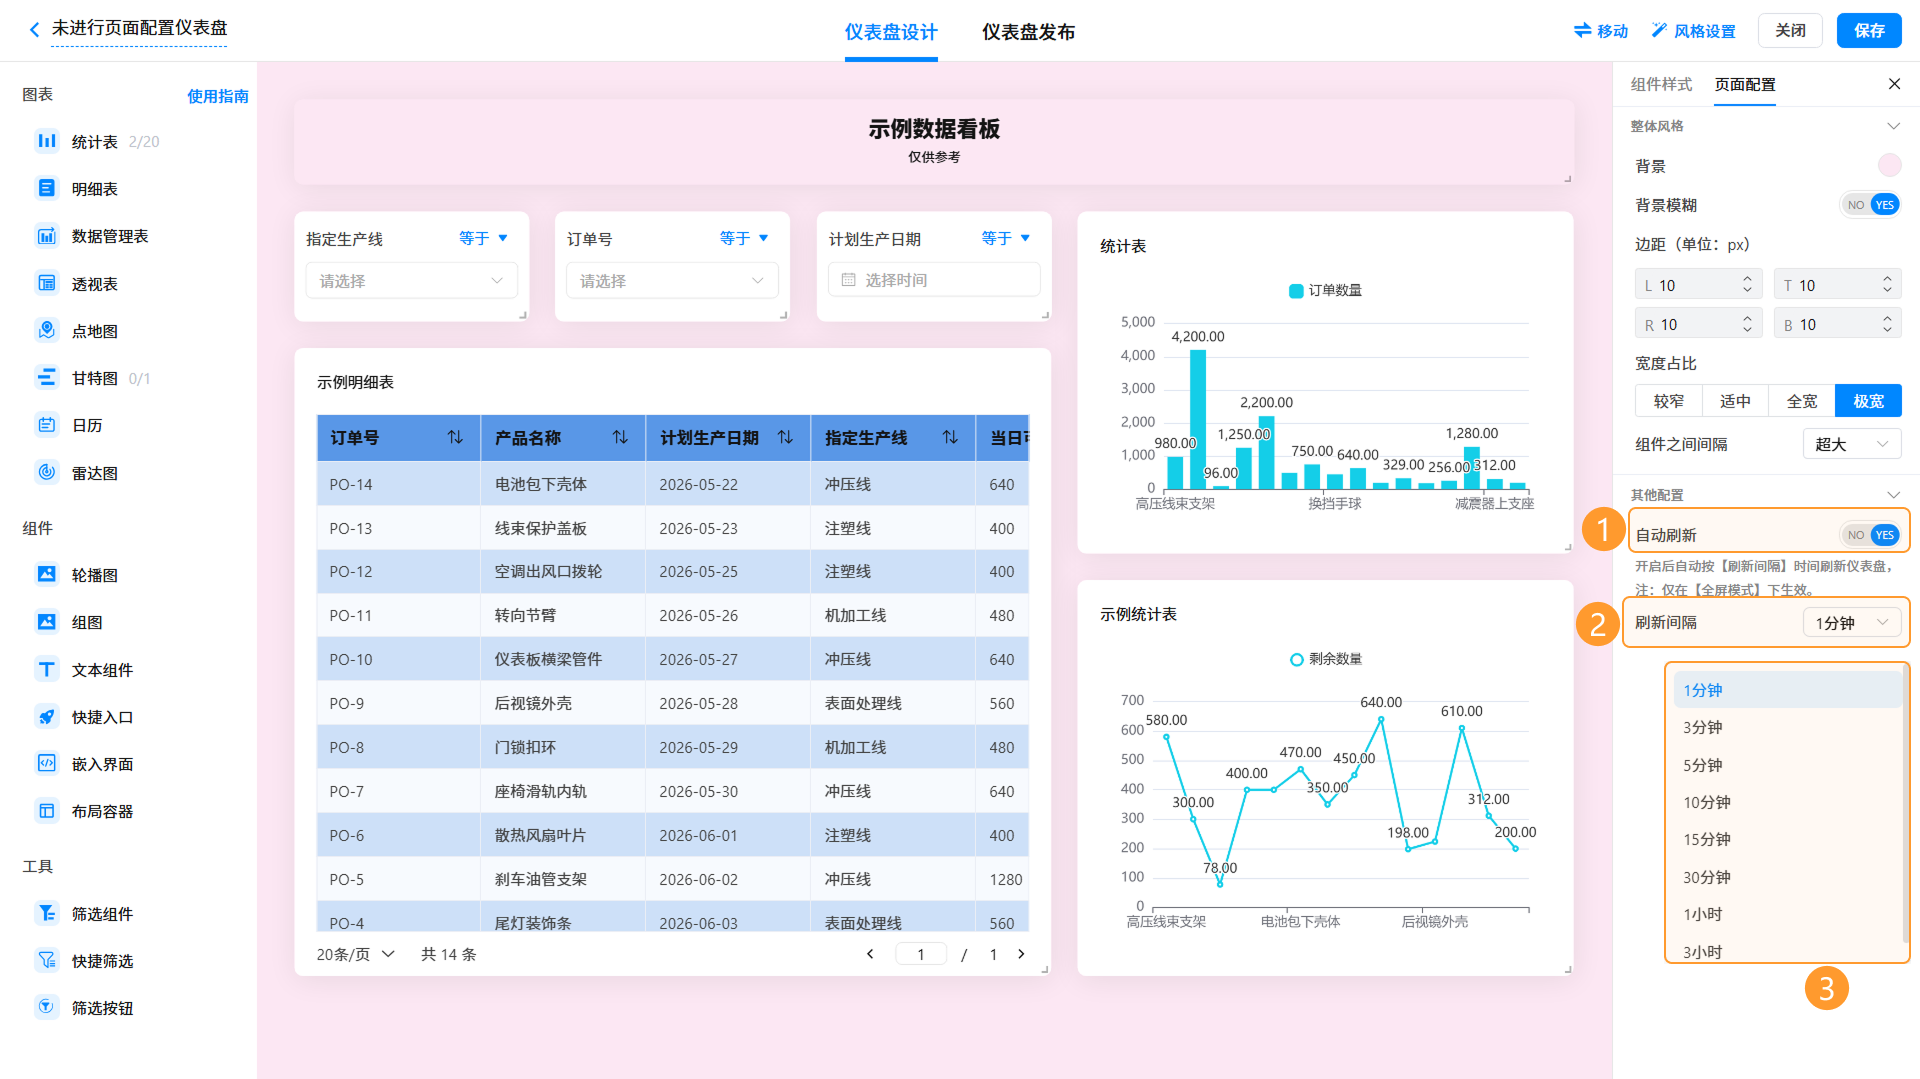Open the 刷新间隔 1分钟 dropdown
Image resolution: width=1920 pixels, height=1079 pixels.
1852,623
